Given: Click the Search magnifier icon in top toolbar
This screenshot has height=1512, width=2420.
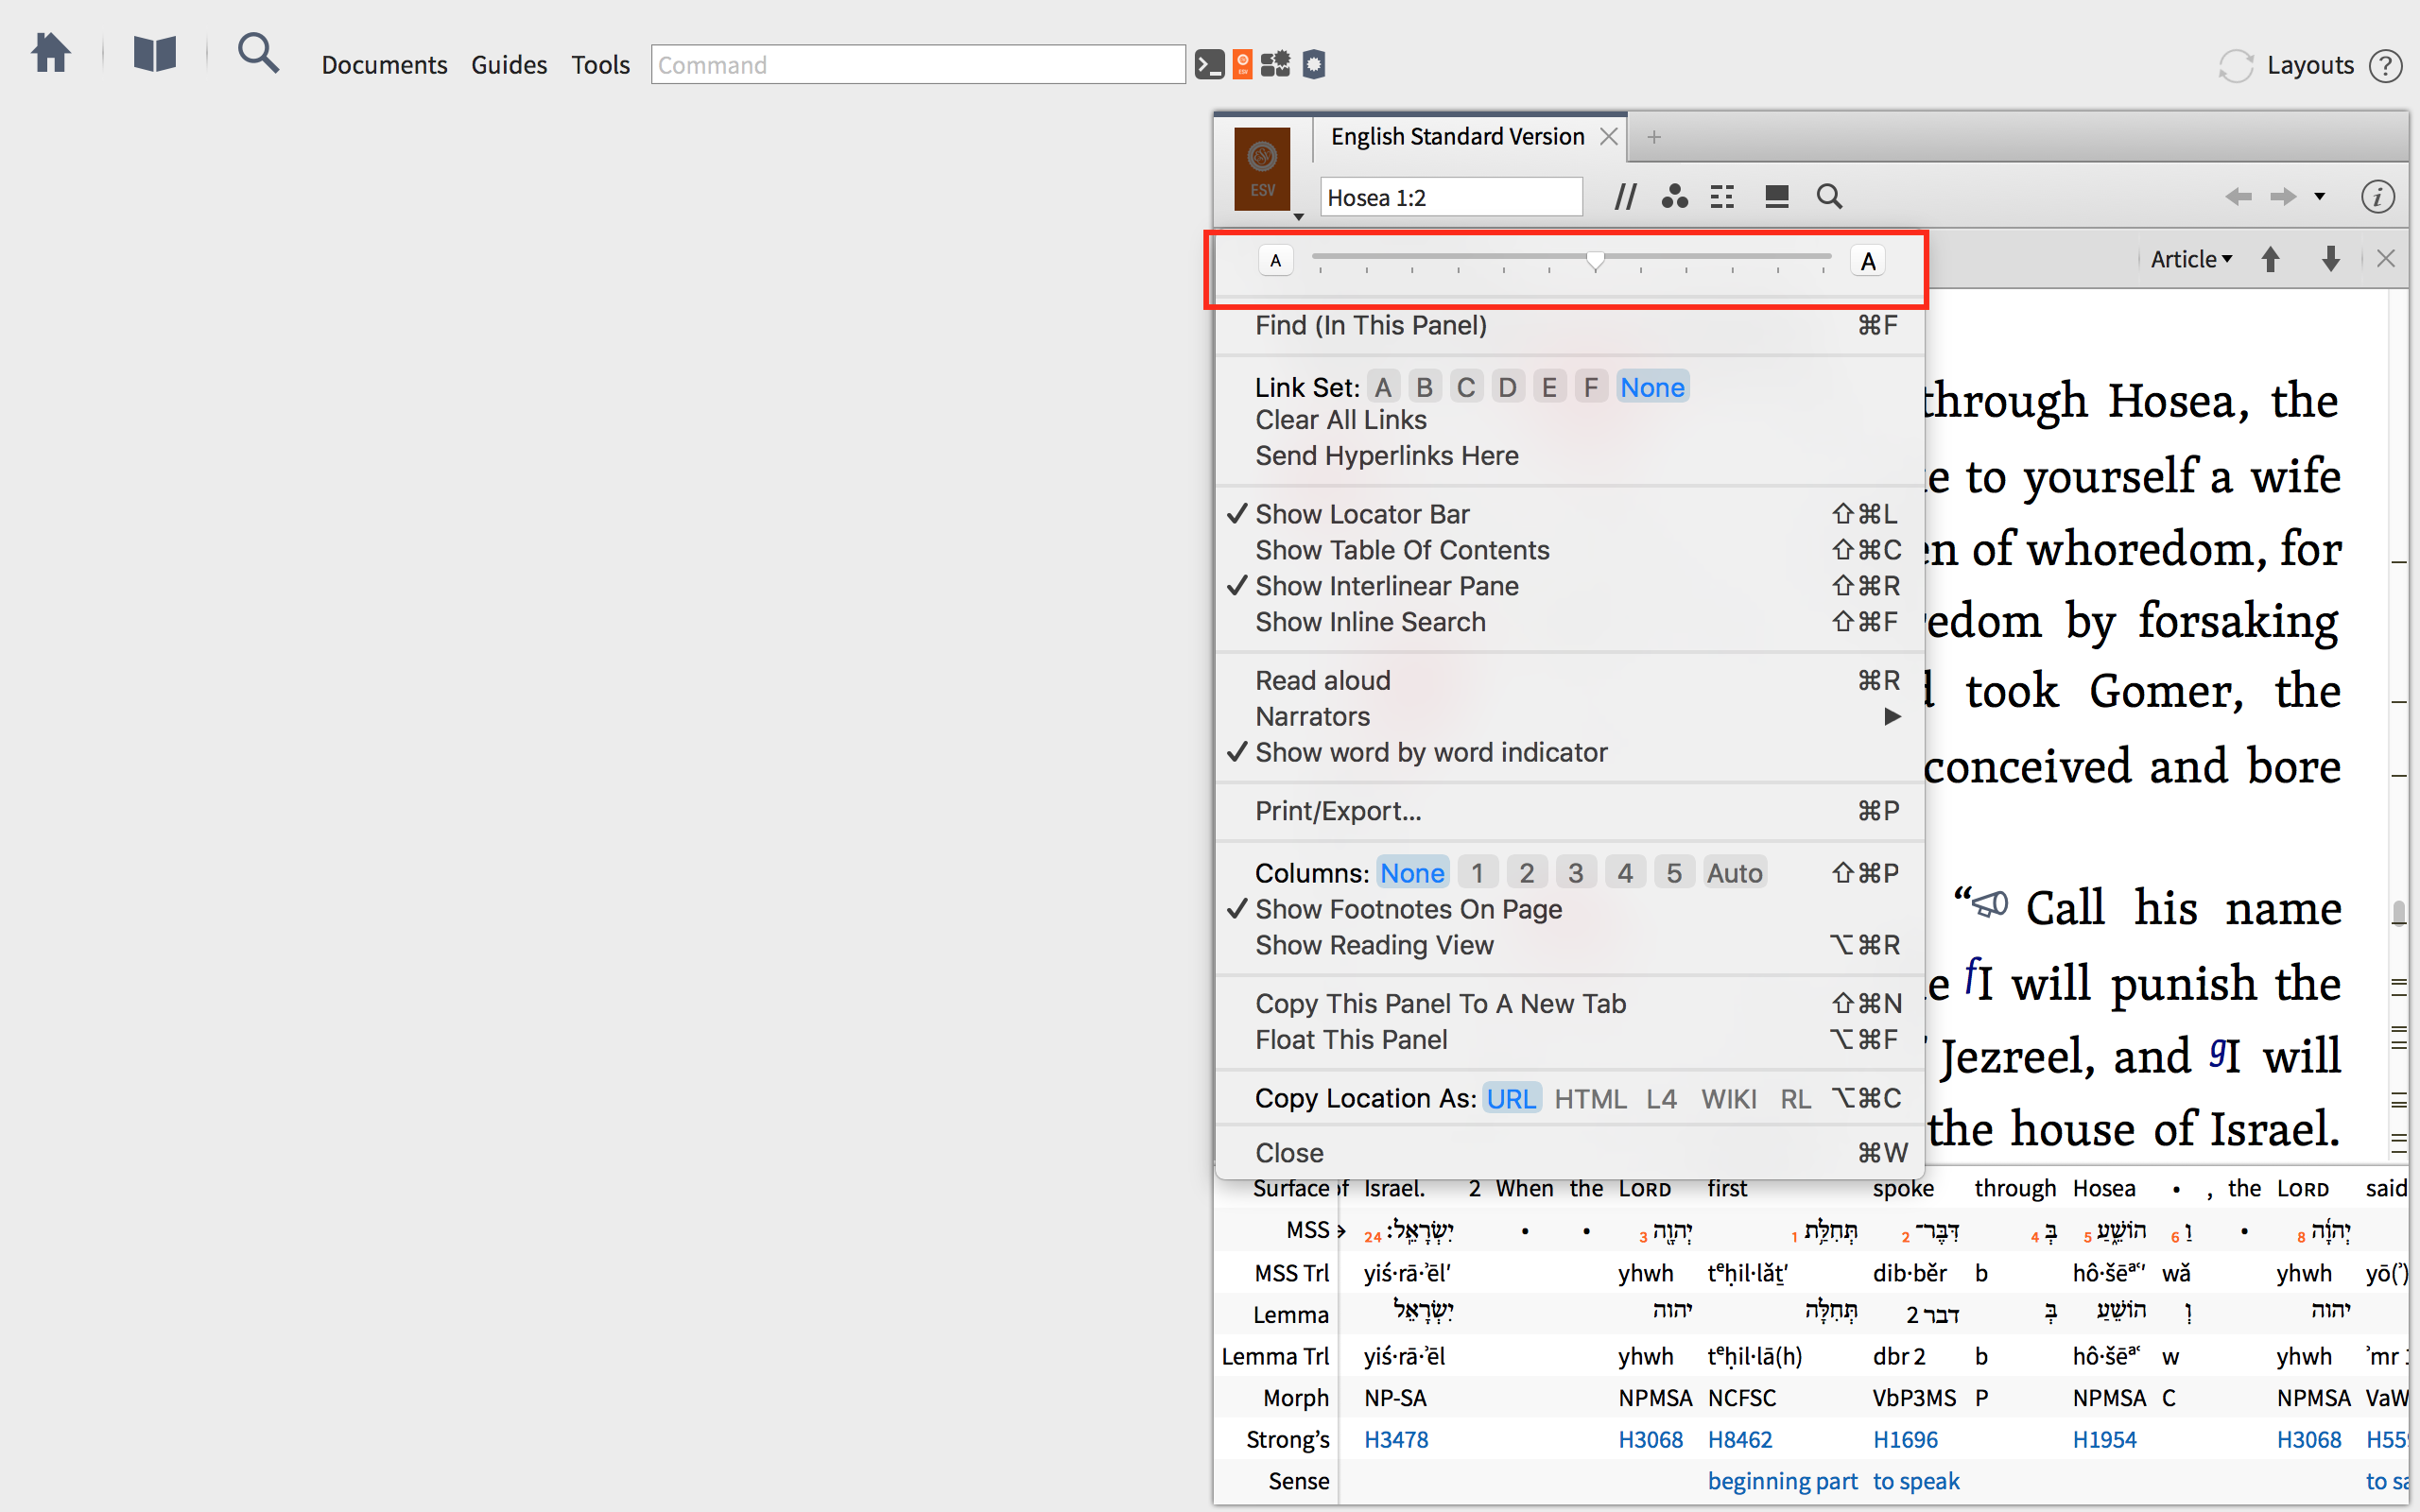Looking at the screenshot, I should (258, 53).
